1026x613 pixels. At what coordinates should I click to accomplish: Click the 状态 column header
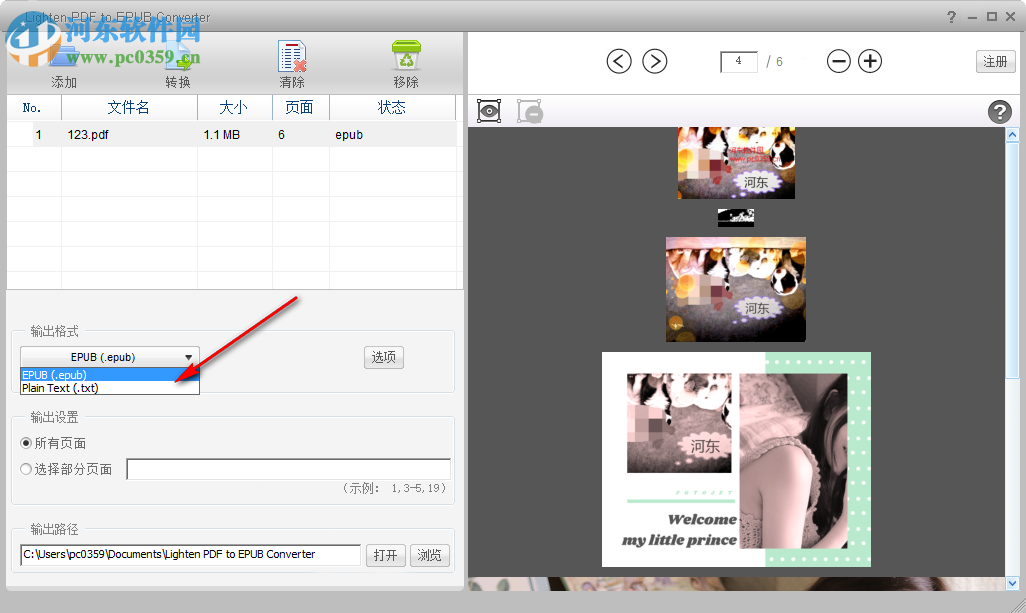point(392,107)
